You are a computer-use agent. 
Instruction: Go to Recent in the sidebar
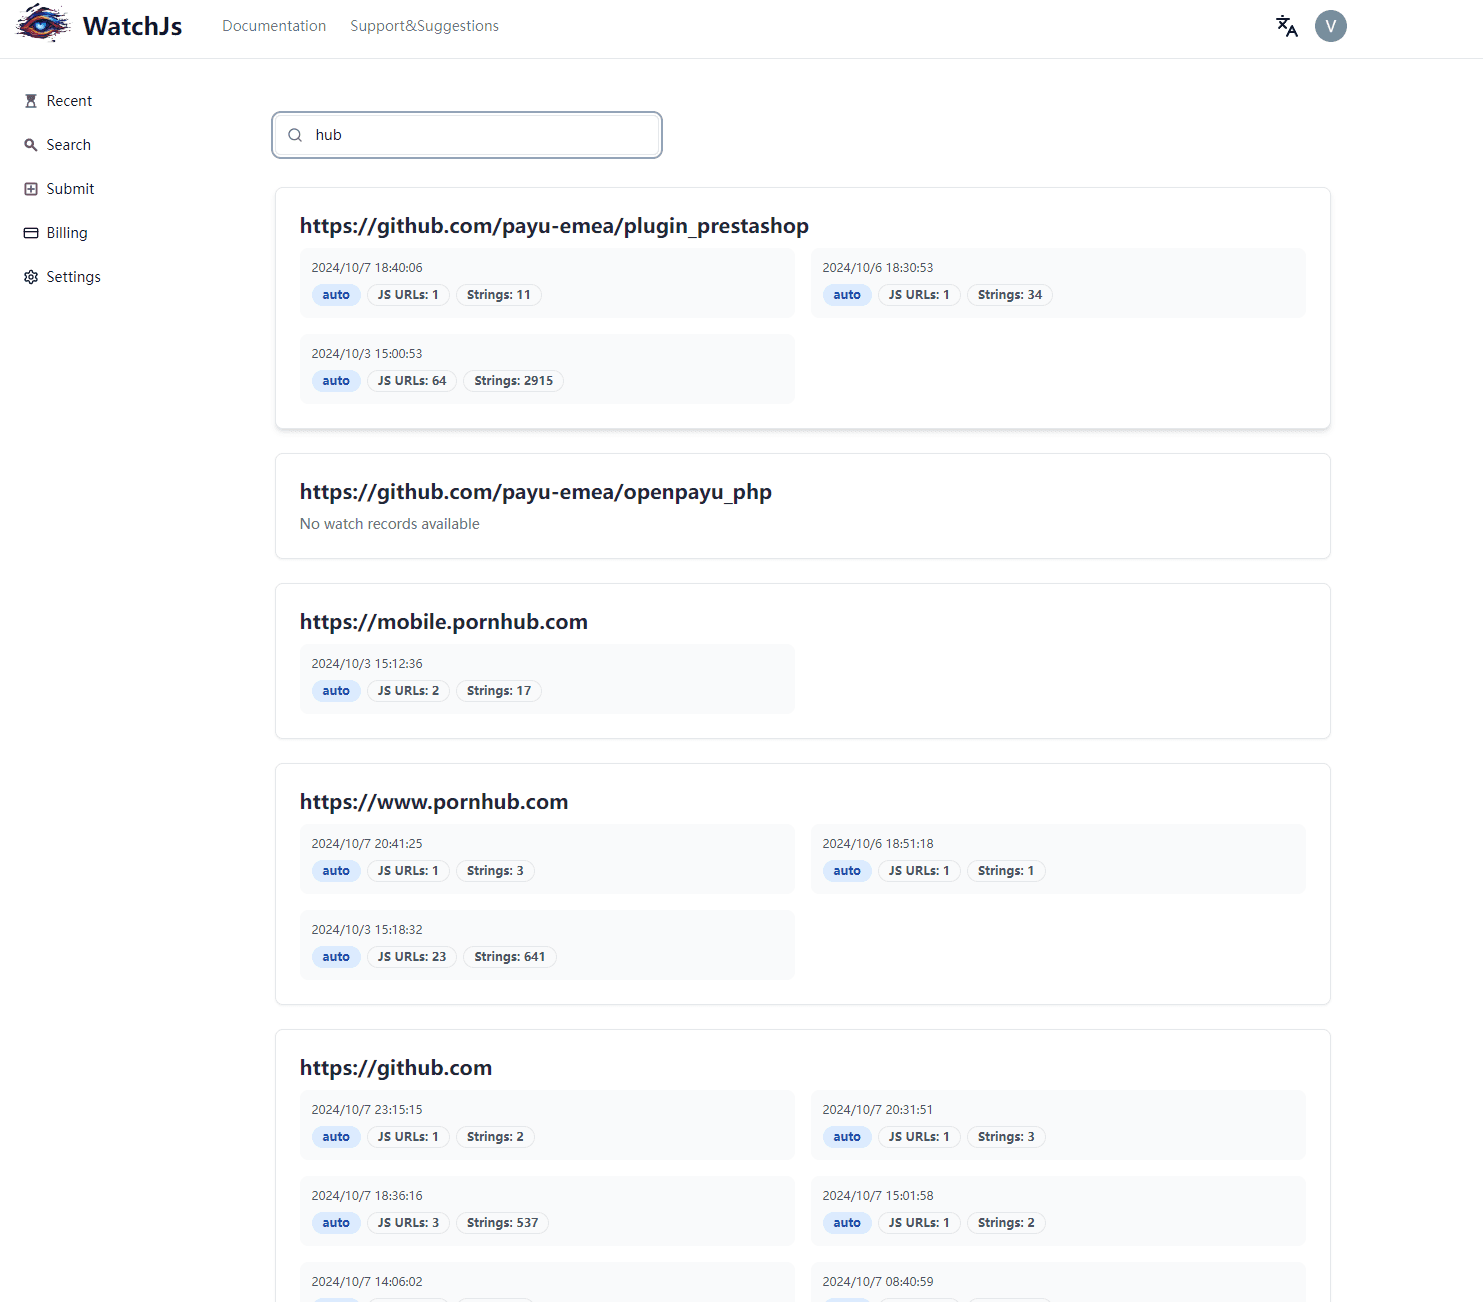pos(69,101)
